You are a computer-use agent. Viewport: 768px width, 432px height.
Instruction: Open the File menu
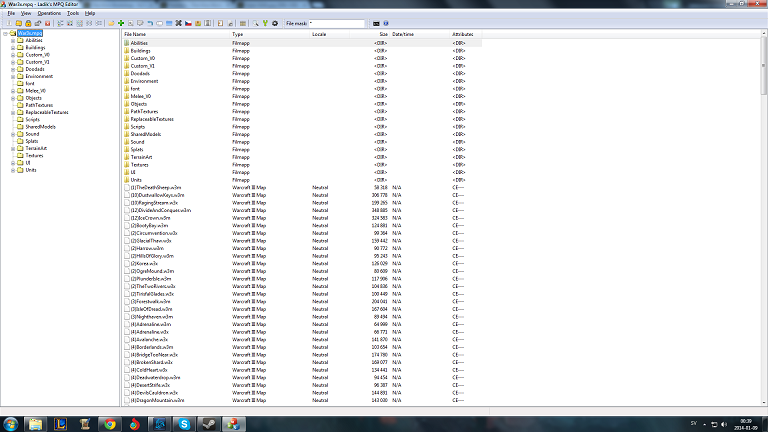pos(11,13)
